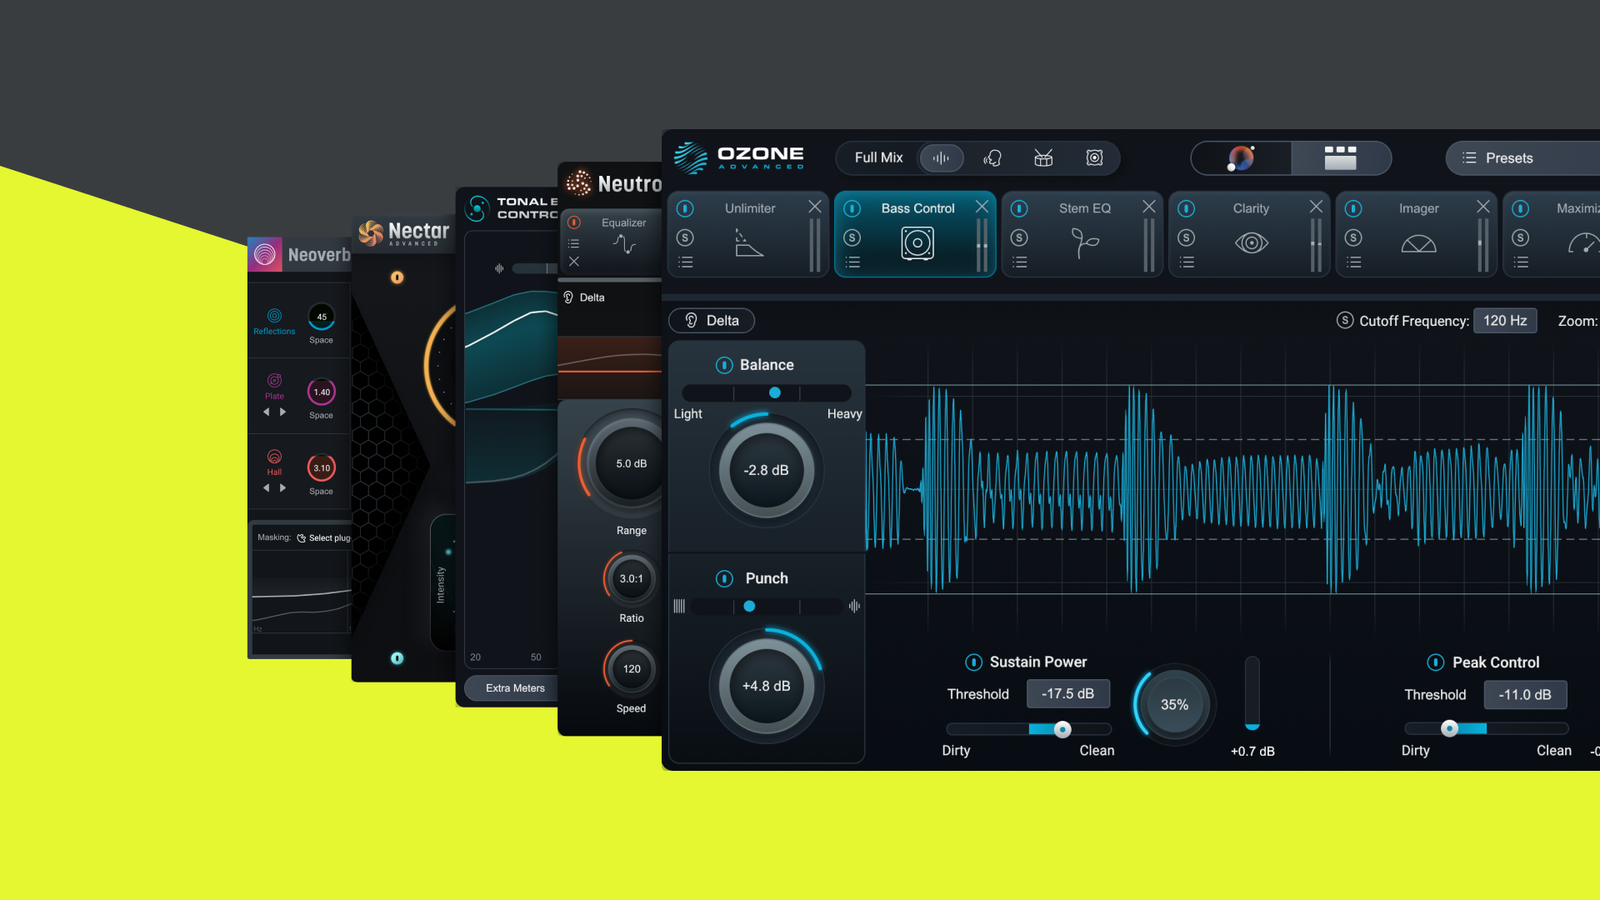
Task: Disable Sustain Power
Action: pyautogui.click(x=973, y=662)
